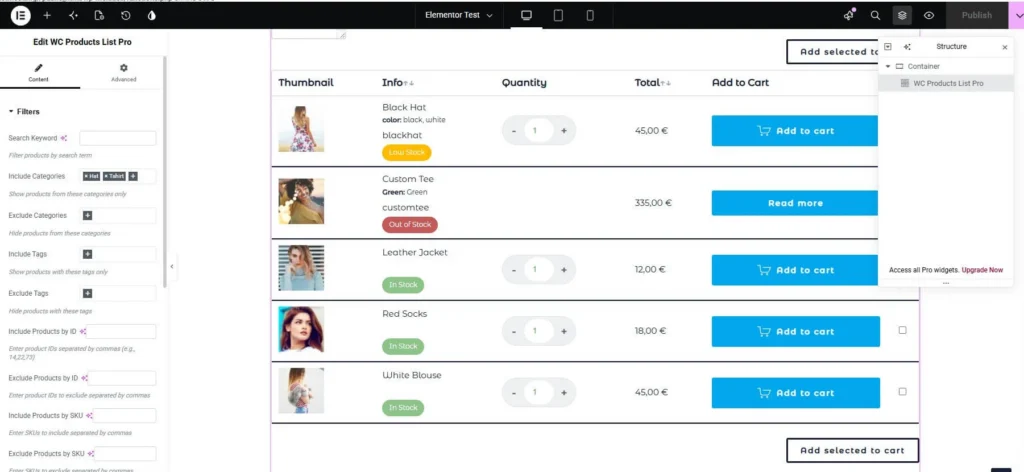The image size is (1024, 472).
Task: Click plus icon in Exclude Tags field
Action: pos(88,293)
